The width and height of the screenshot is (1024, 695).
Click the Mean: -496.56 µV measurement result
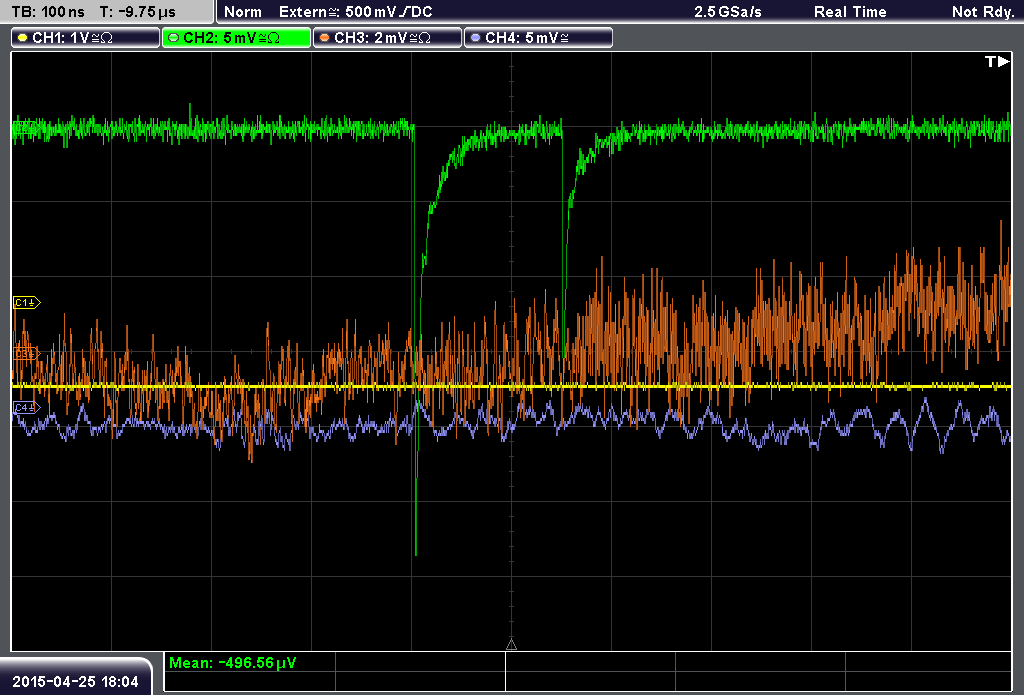click(232, 662)
